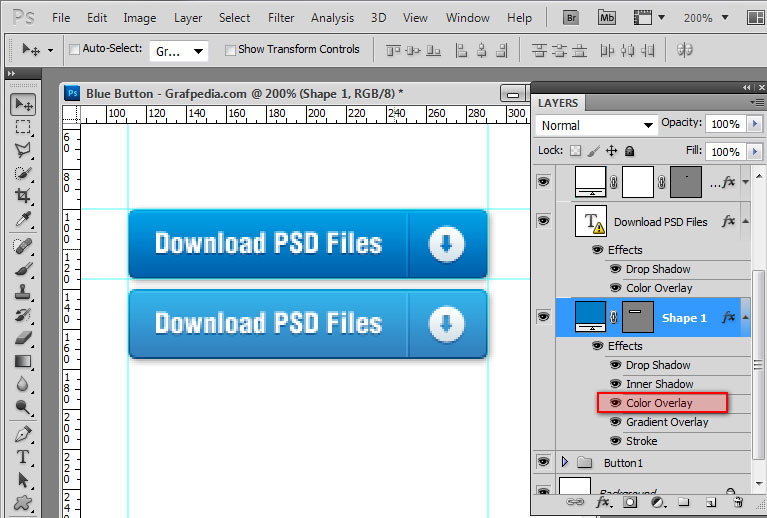The image size is (767, 518).
Task: Click Shape 1 blue layer thumbnail
Action: [x=590, y=317]
